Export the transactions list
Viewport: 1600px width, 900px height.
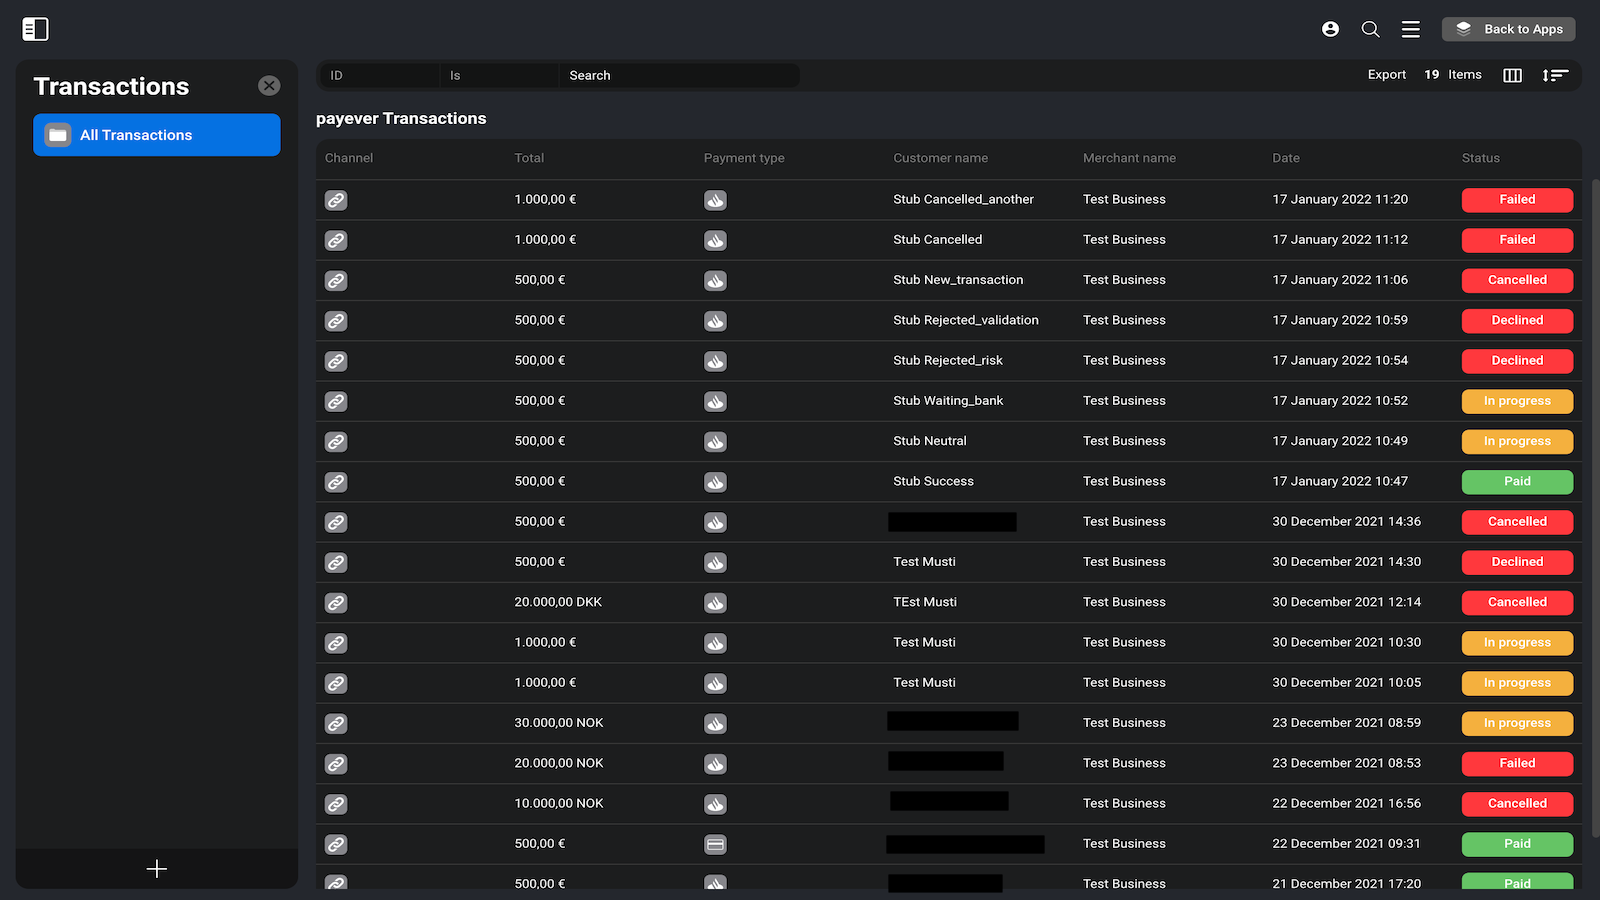pos(1386,75)
